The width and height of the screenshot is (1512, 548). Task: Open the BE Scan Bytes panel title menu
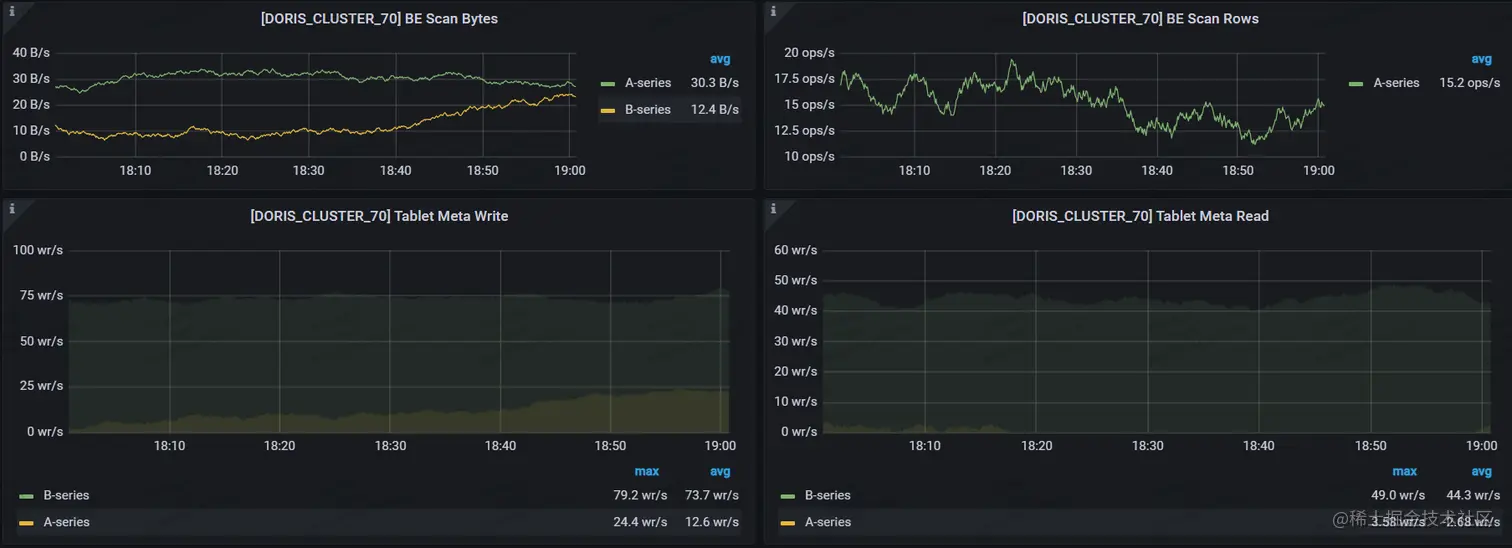pos(379,19)
